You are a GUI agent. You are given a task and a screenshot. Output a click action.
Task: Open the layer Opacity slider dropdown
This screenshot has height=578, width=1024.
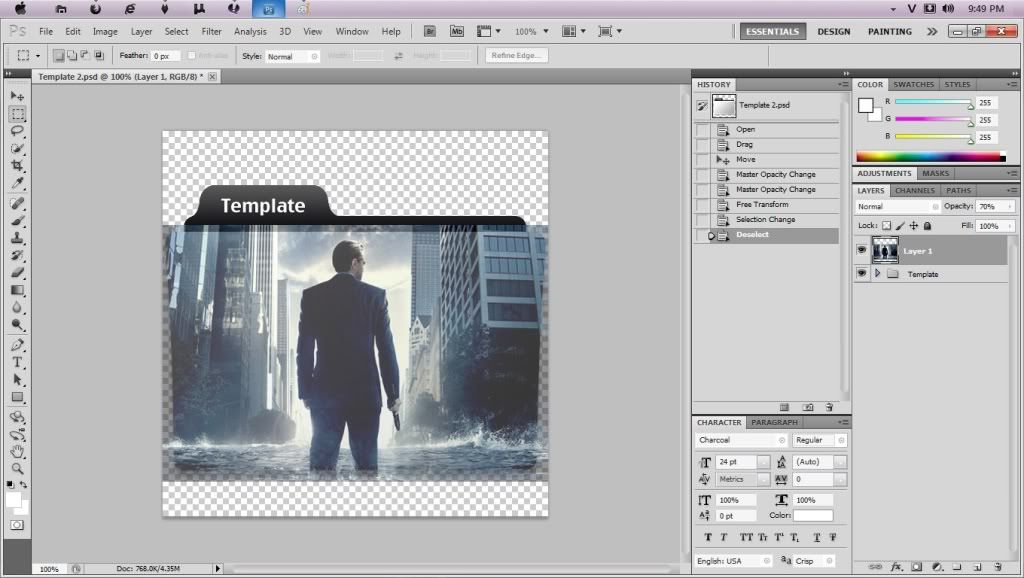1010,206
